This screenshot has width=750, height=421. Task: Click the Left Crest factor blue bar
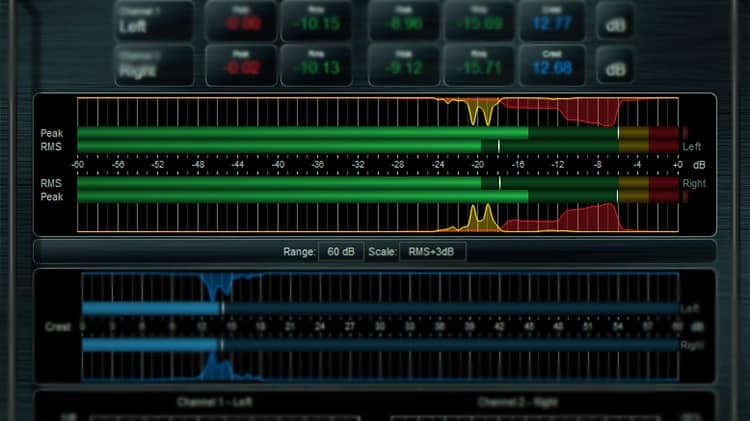click(x=380, y=309)
